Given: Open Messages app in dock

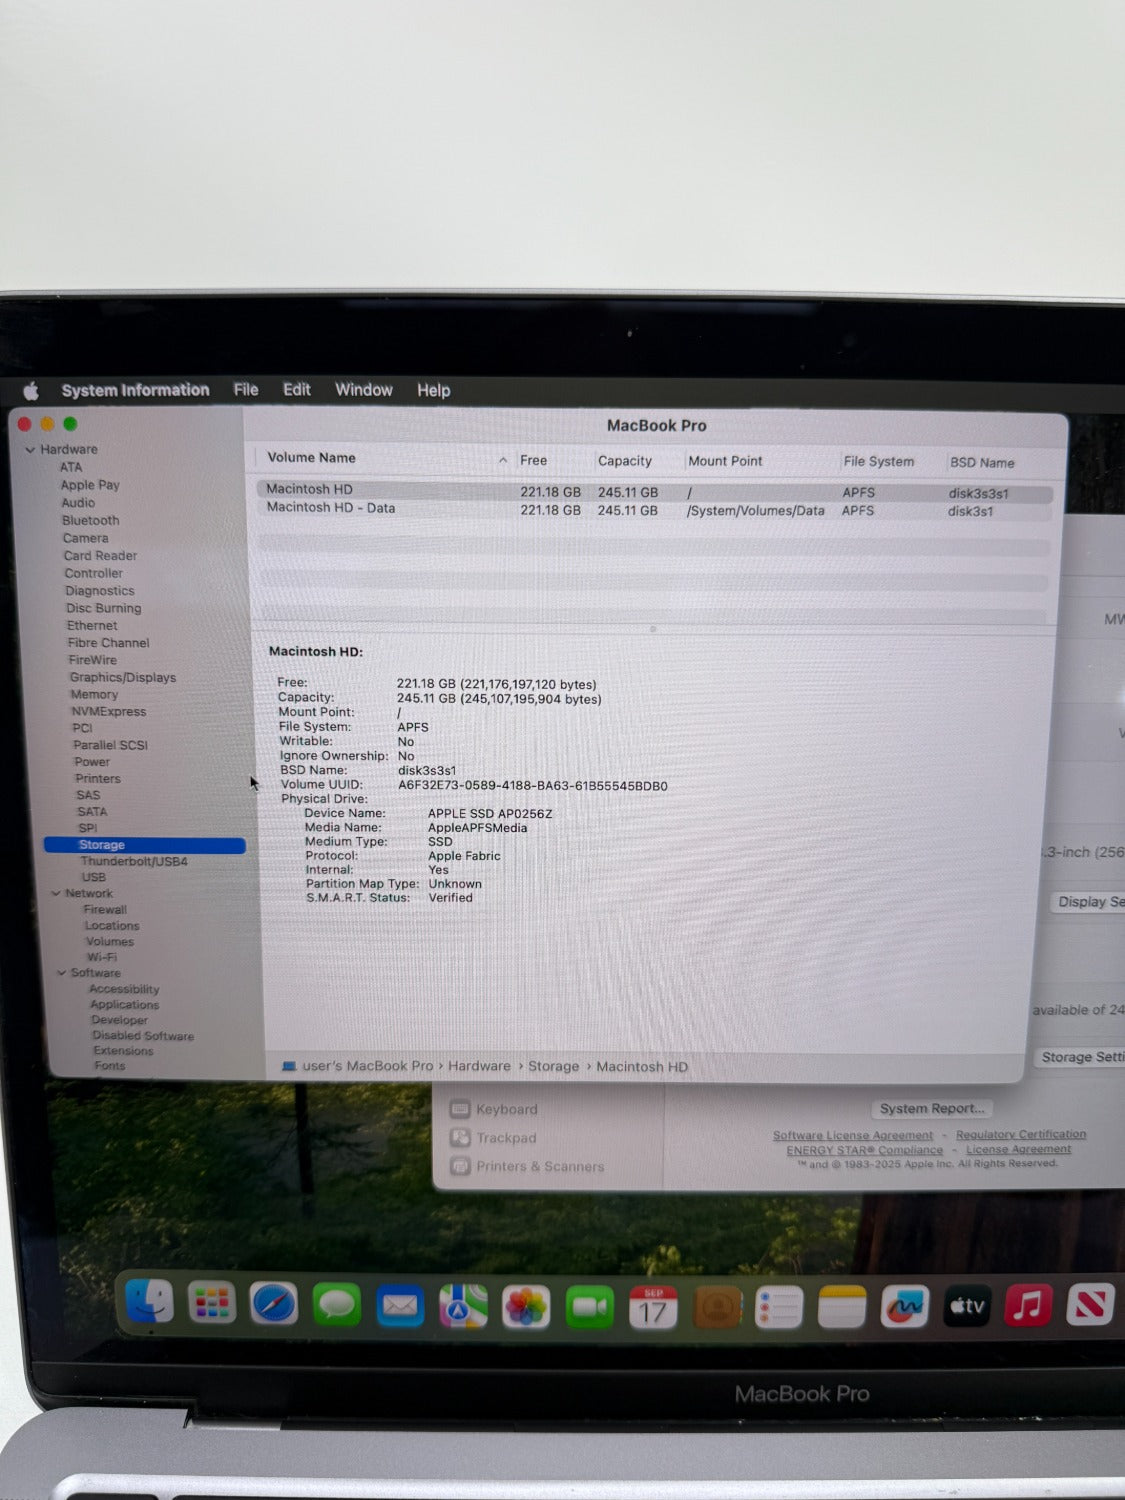Looking at the screenshot, I should [x=336, y=1305].
